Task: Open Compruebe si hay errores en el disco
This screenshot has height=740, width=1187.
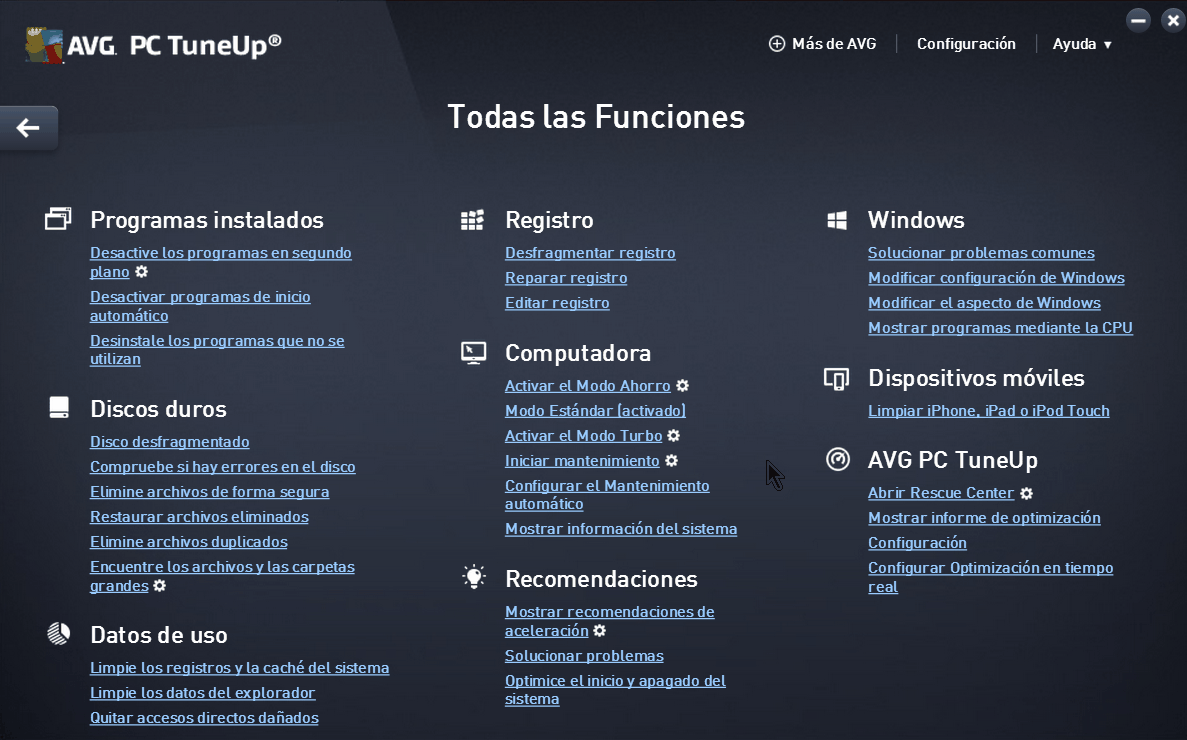Action: 223,466
